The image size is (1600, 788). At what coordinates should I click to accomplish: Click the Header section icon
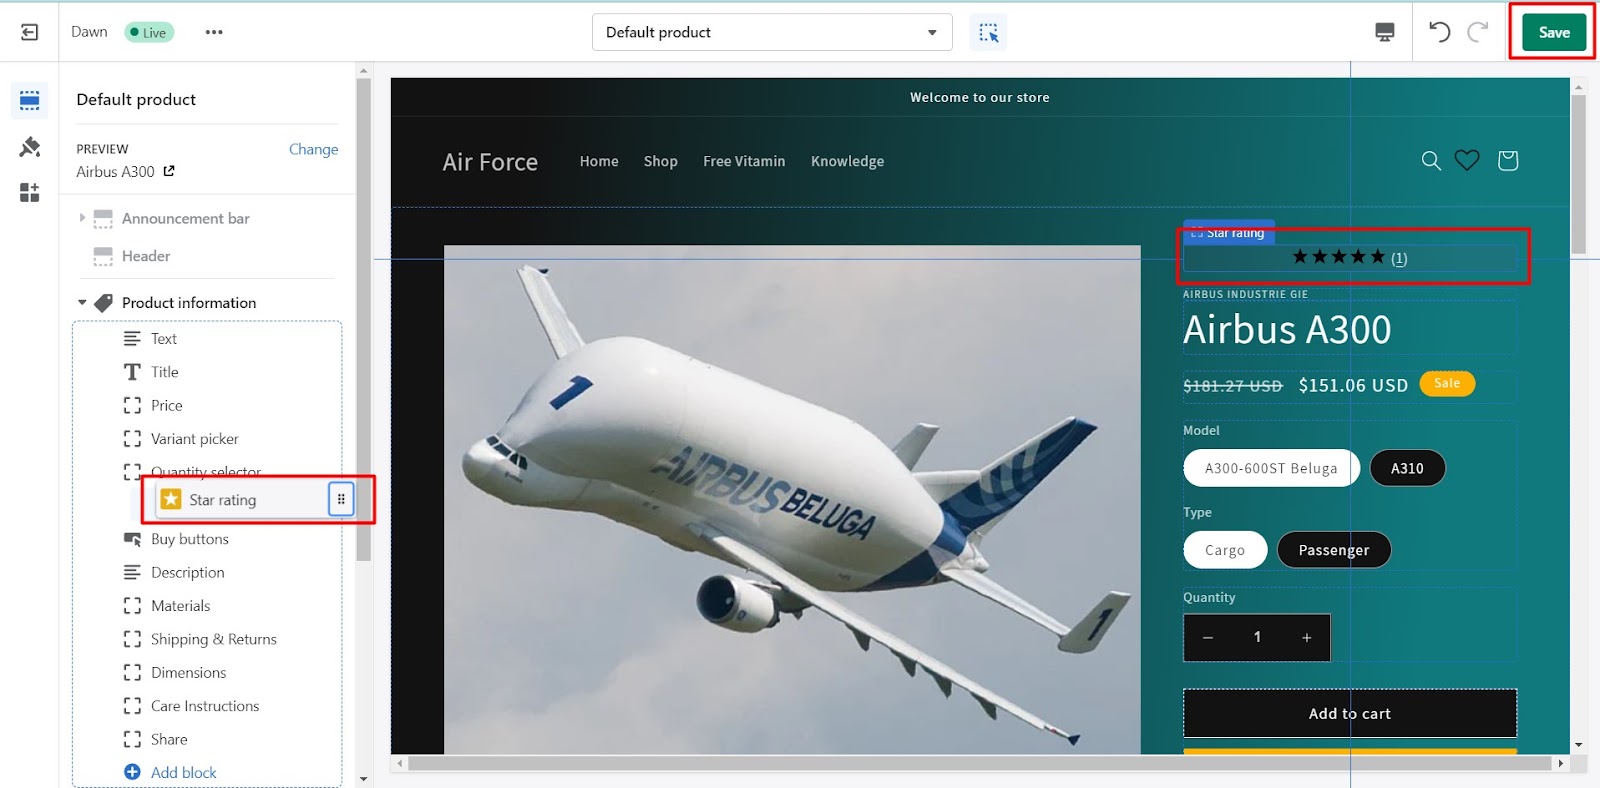[x=103, y=256]
